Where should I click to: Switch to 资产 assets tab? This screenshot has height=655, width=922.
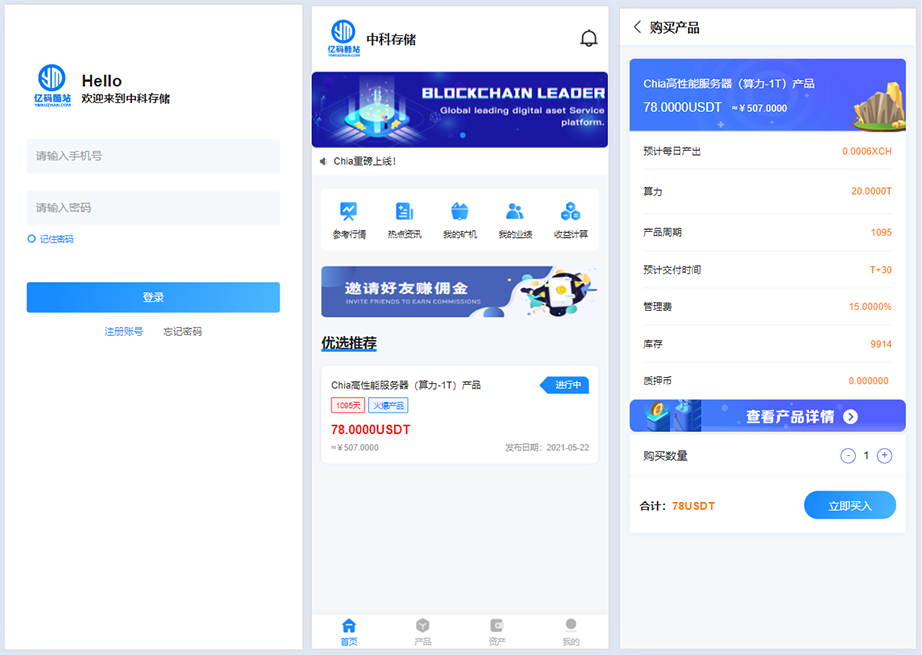(497, 632)
